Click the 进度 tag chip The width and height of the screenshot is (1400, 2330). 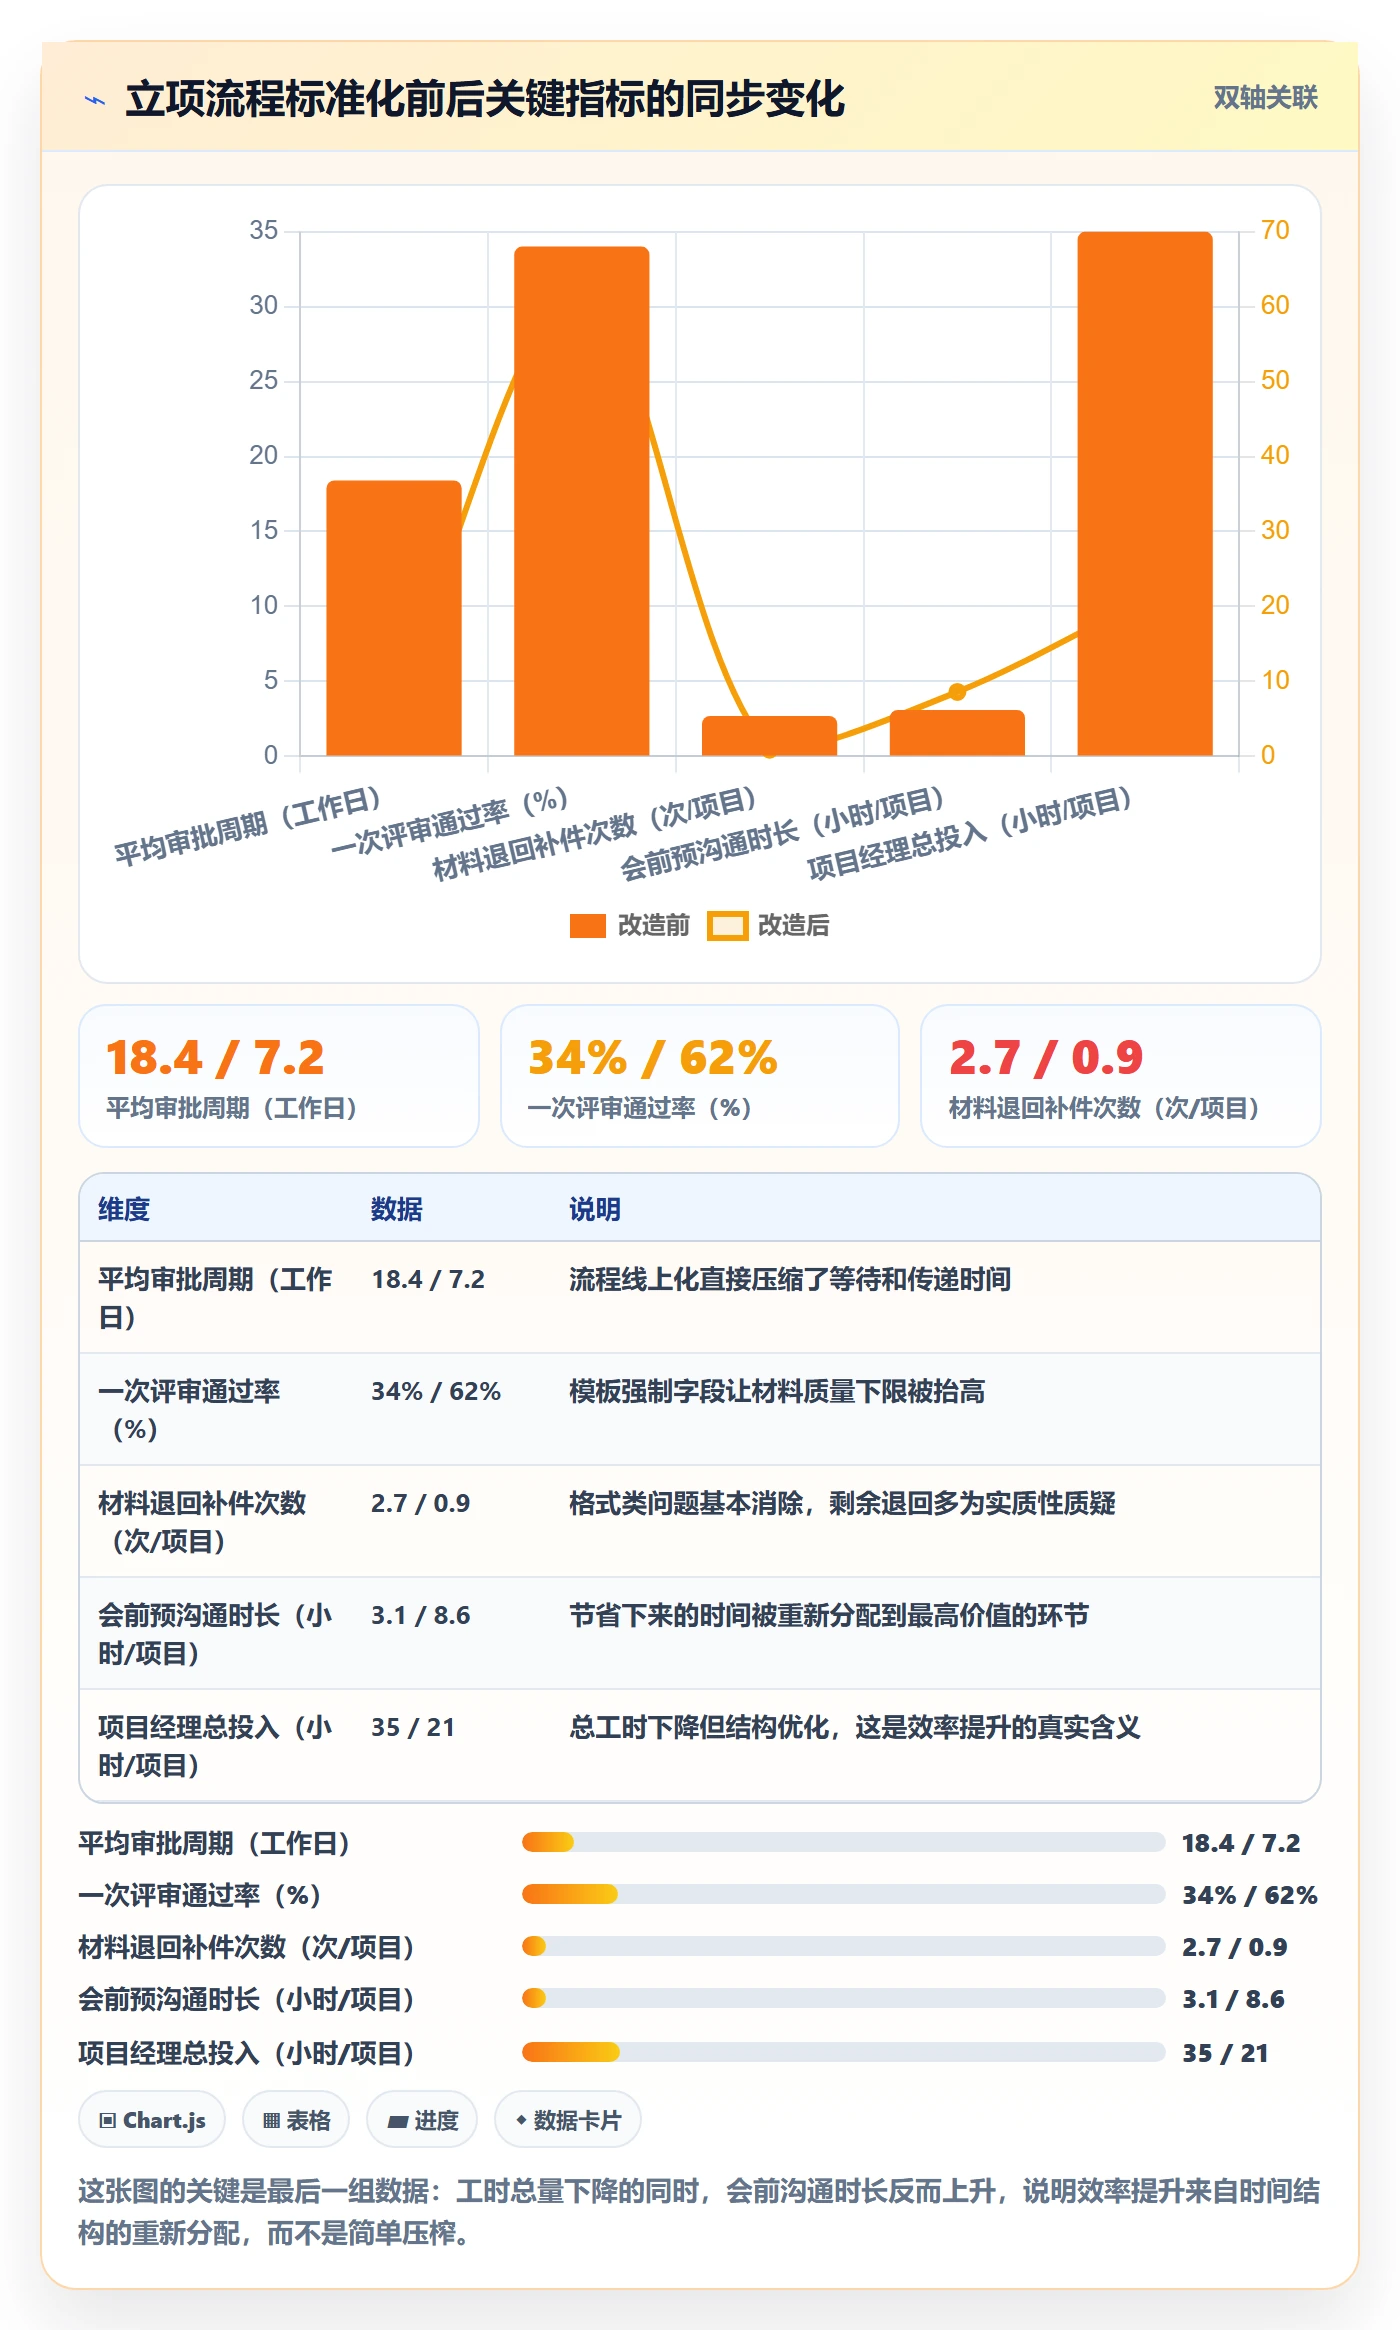pos(422,2120)
